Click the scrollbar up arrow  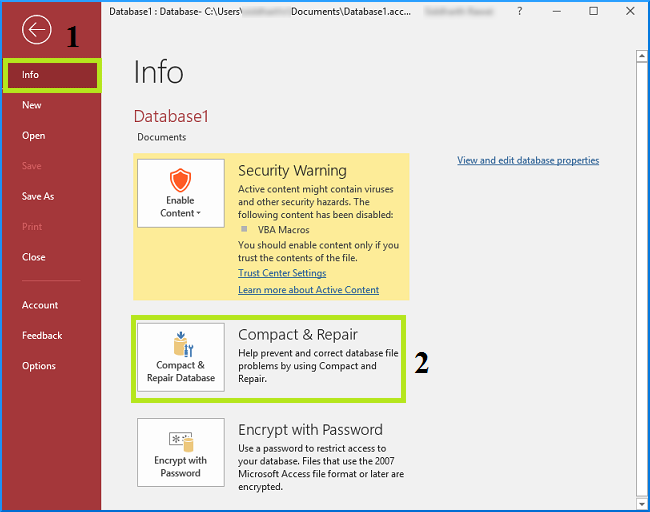[642, 56]
